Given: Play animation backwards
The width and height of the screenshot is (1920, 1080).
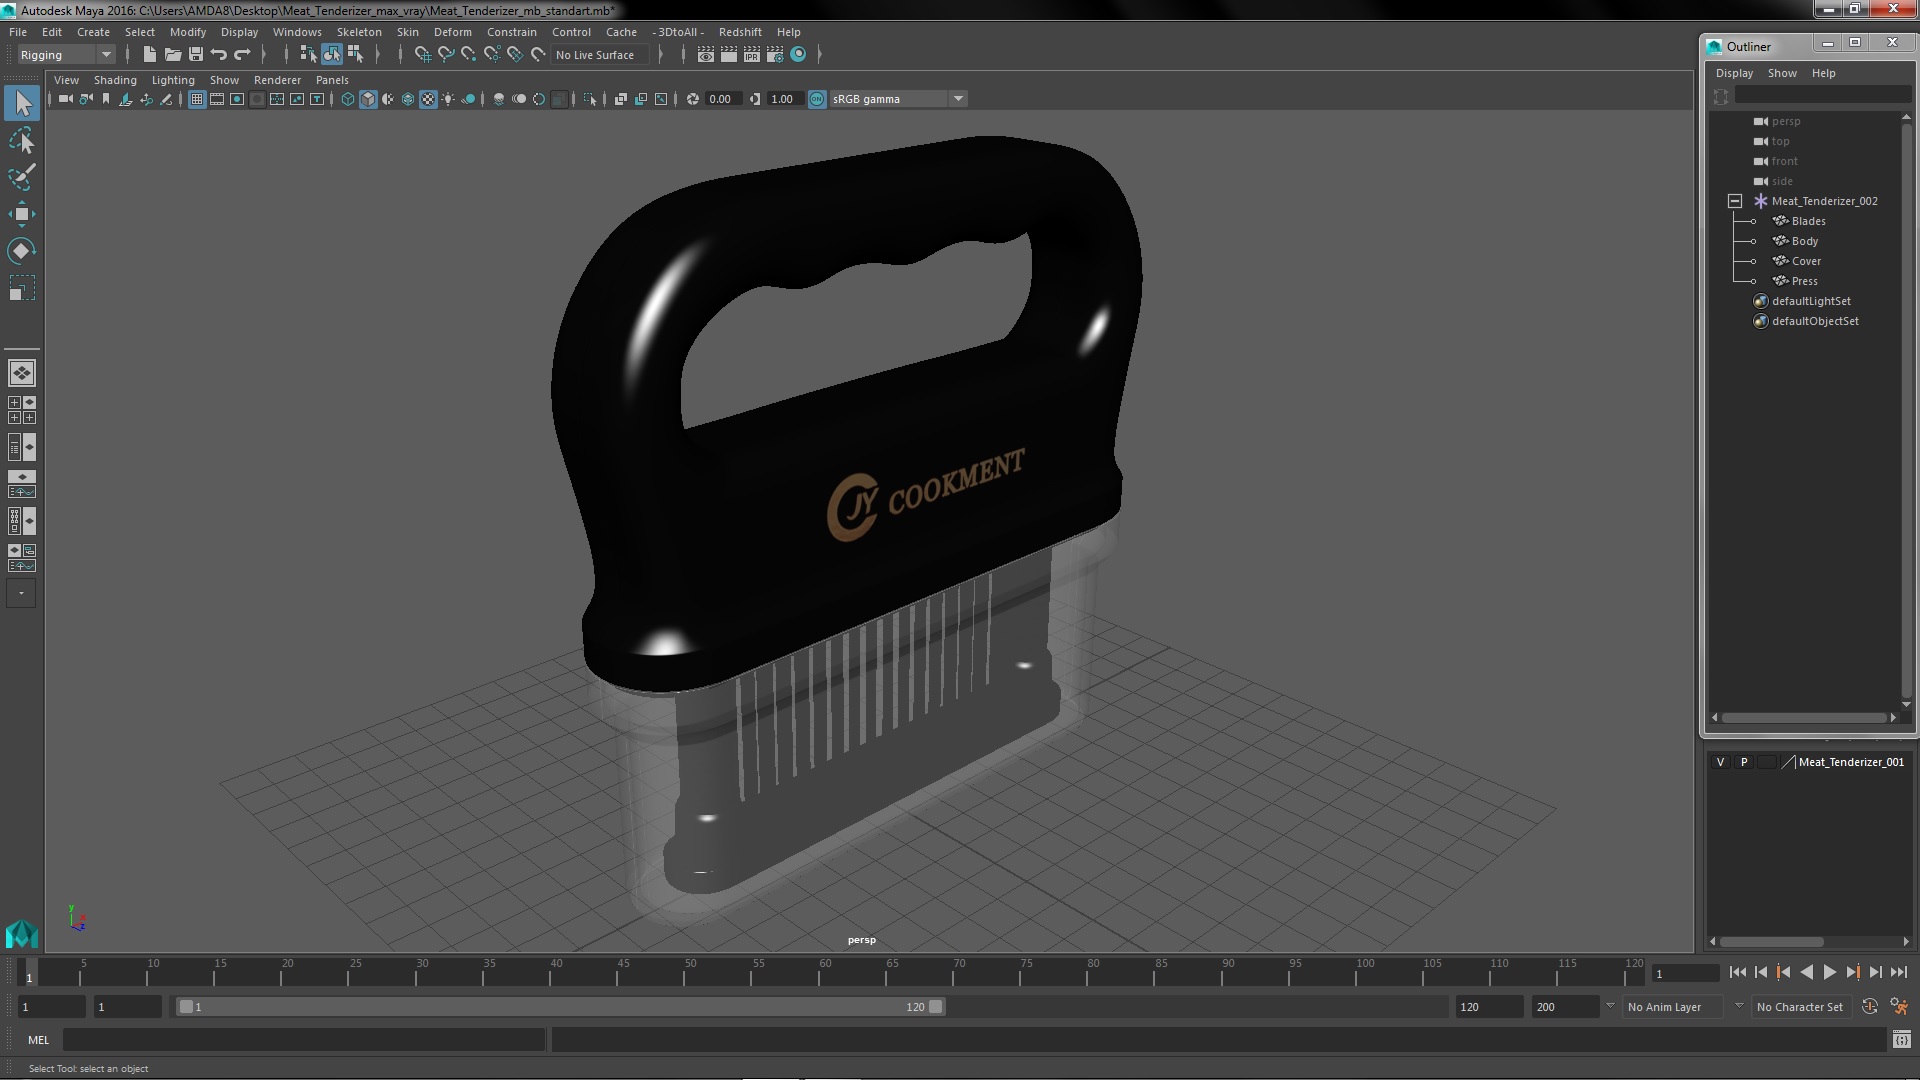Looking at the screenshot, I should pyautogui.click(x=1806, y=972).
